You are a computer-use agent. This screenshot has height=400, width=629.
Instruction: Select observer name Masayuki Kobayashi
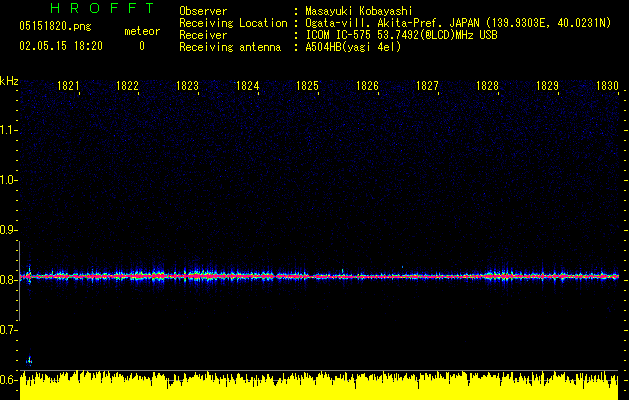[x=359, y=11]
